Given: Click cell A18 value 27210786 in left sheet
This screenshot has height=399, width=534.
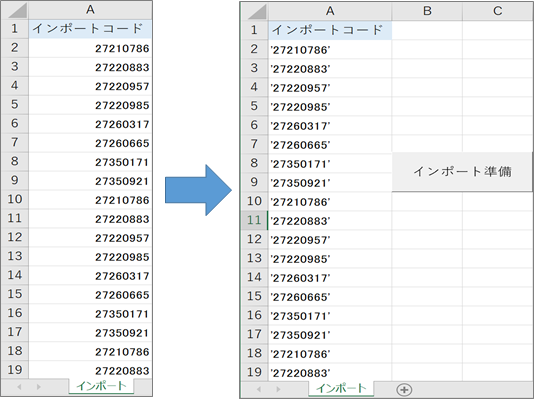Looking at the screenshot, I should point(90,352).
